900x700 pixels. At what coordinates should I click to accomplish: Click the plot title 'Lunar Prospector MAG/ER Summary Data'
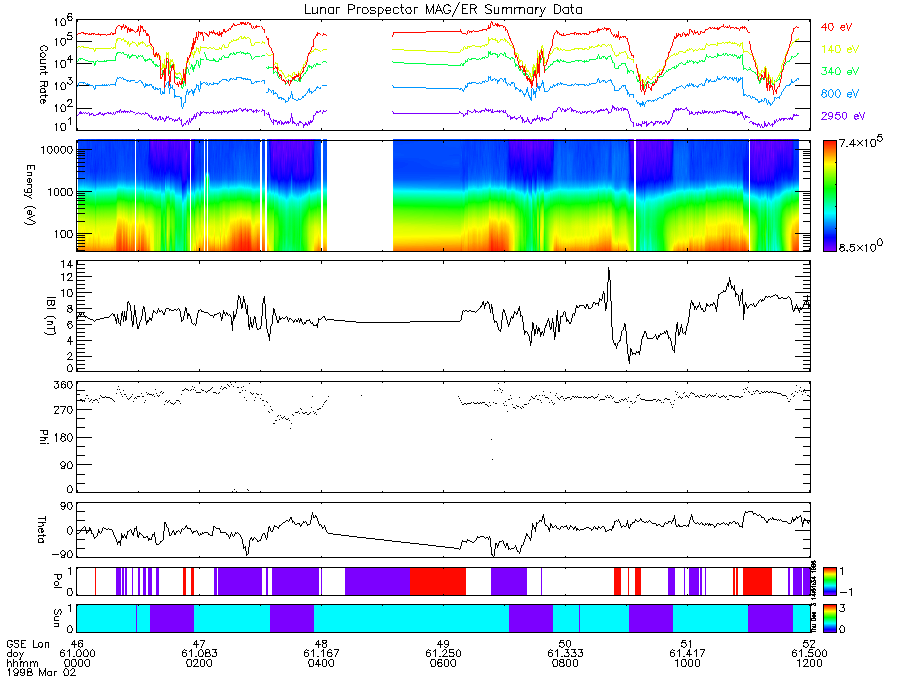[x=443, y=9]
